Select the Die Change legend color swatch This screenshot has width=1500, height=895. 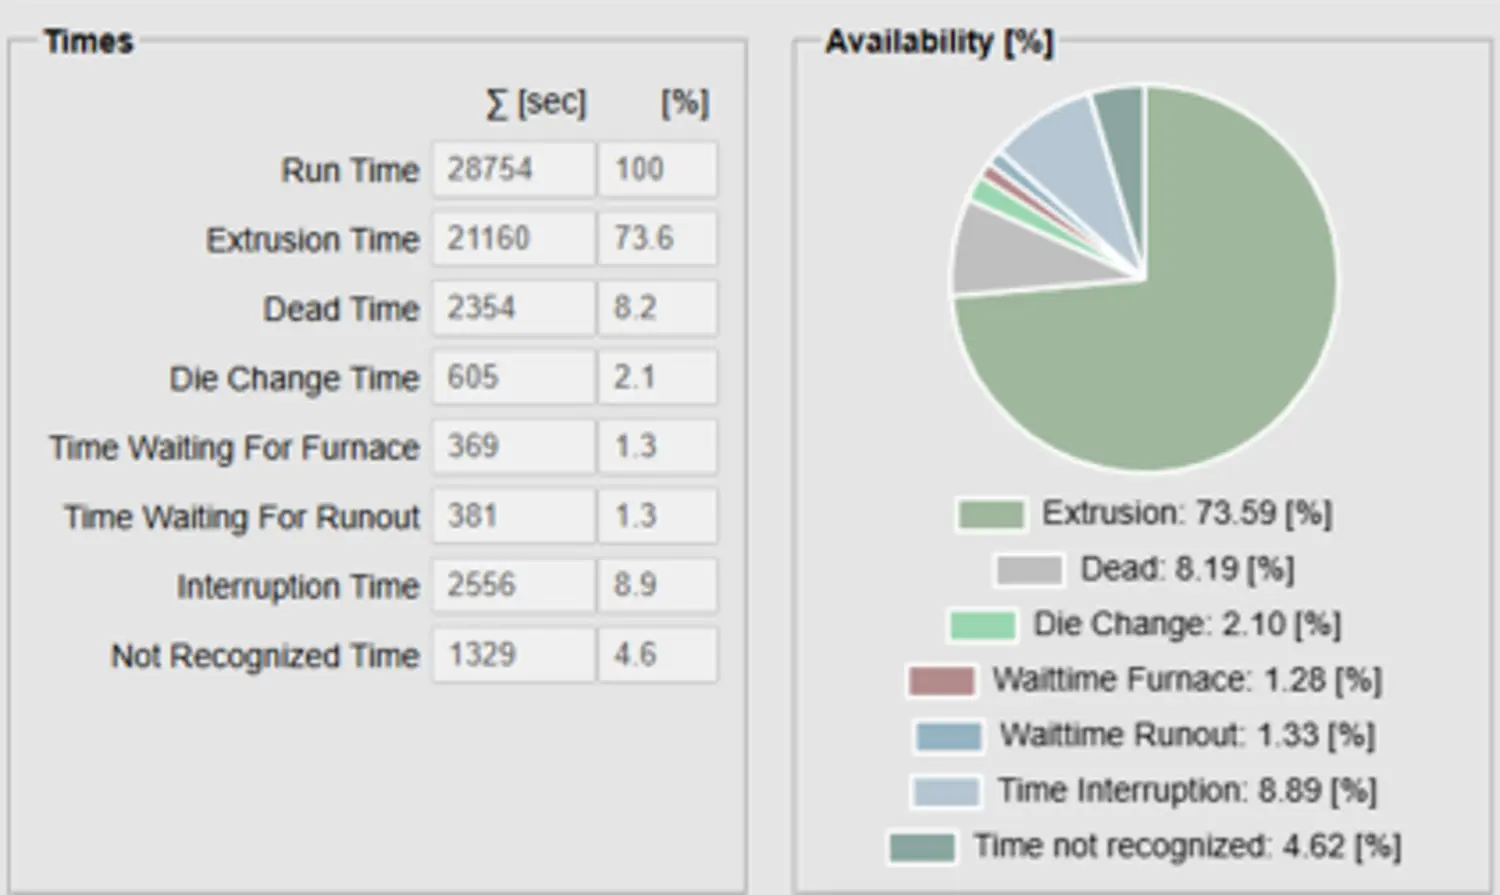click(x=982, y=626)
